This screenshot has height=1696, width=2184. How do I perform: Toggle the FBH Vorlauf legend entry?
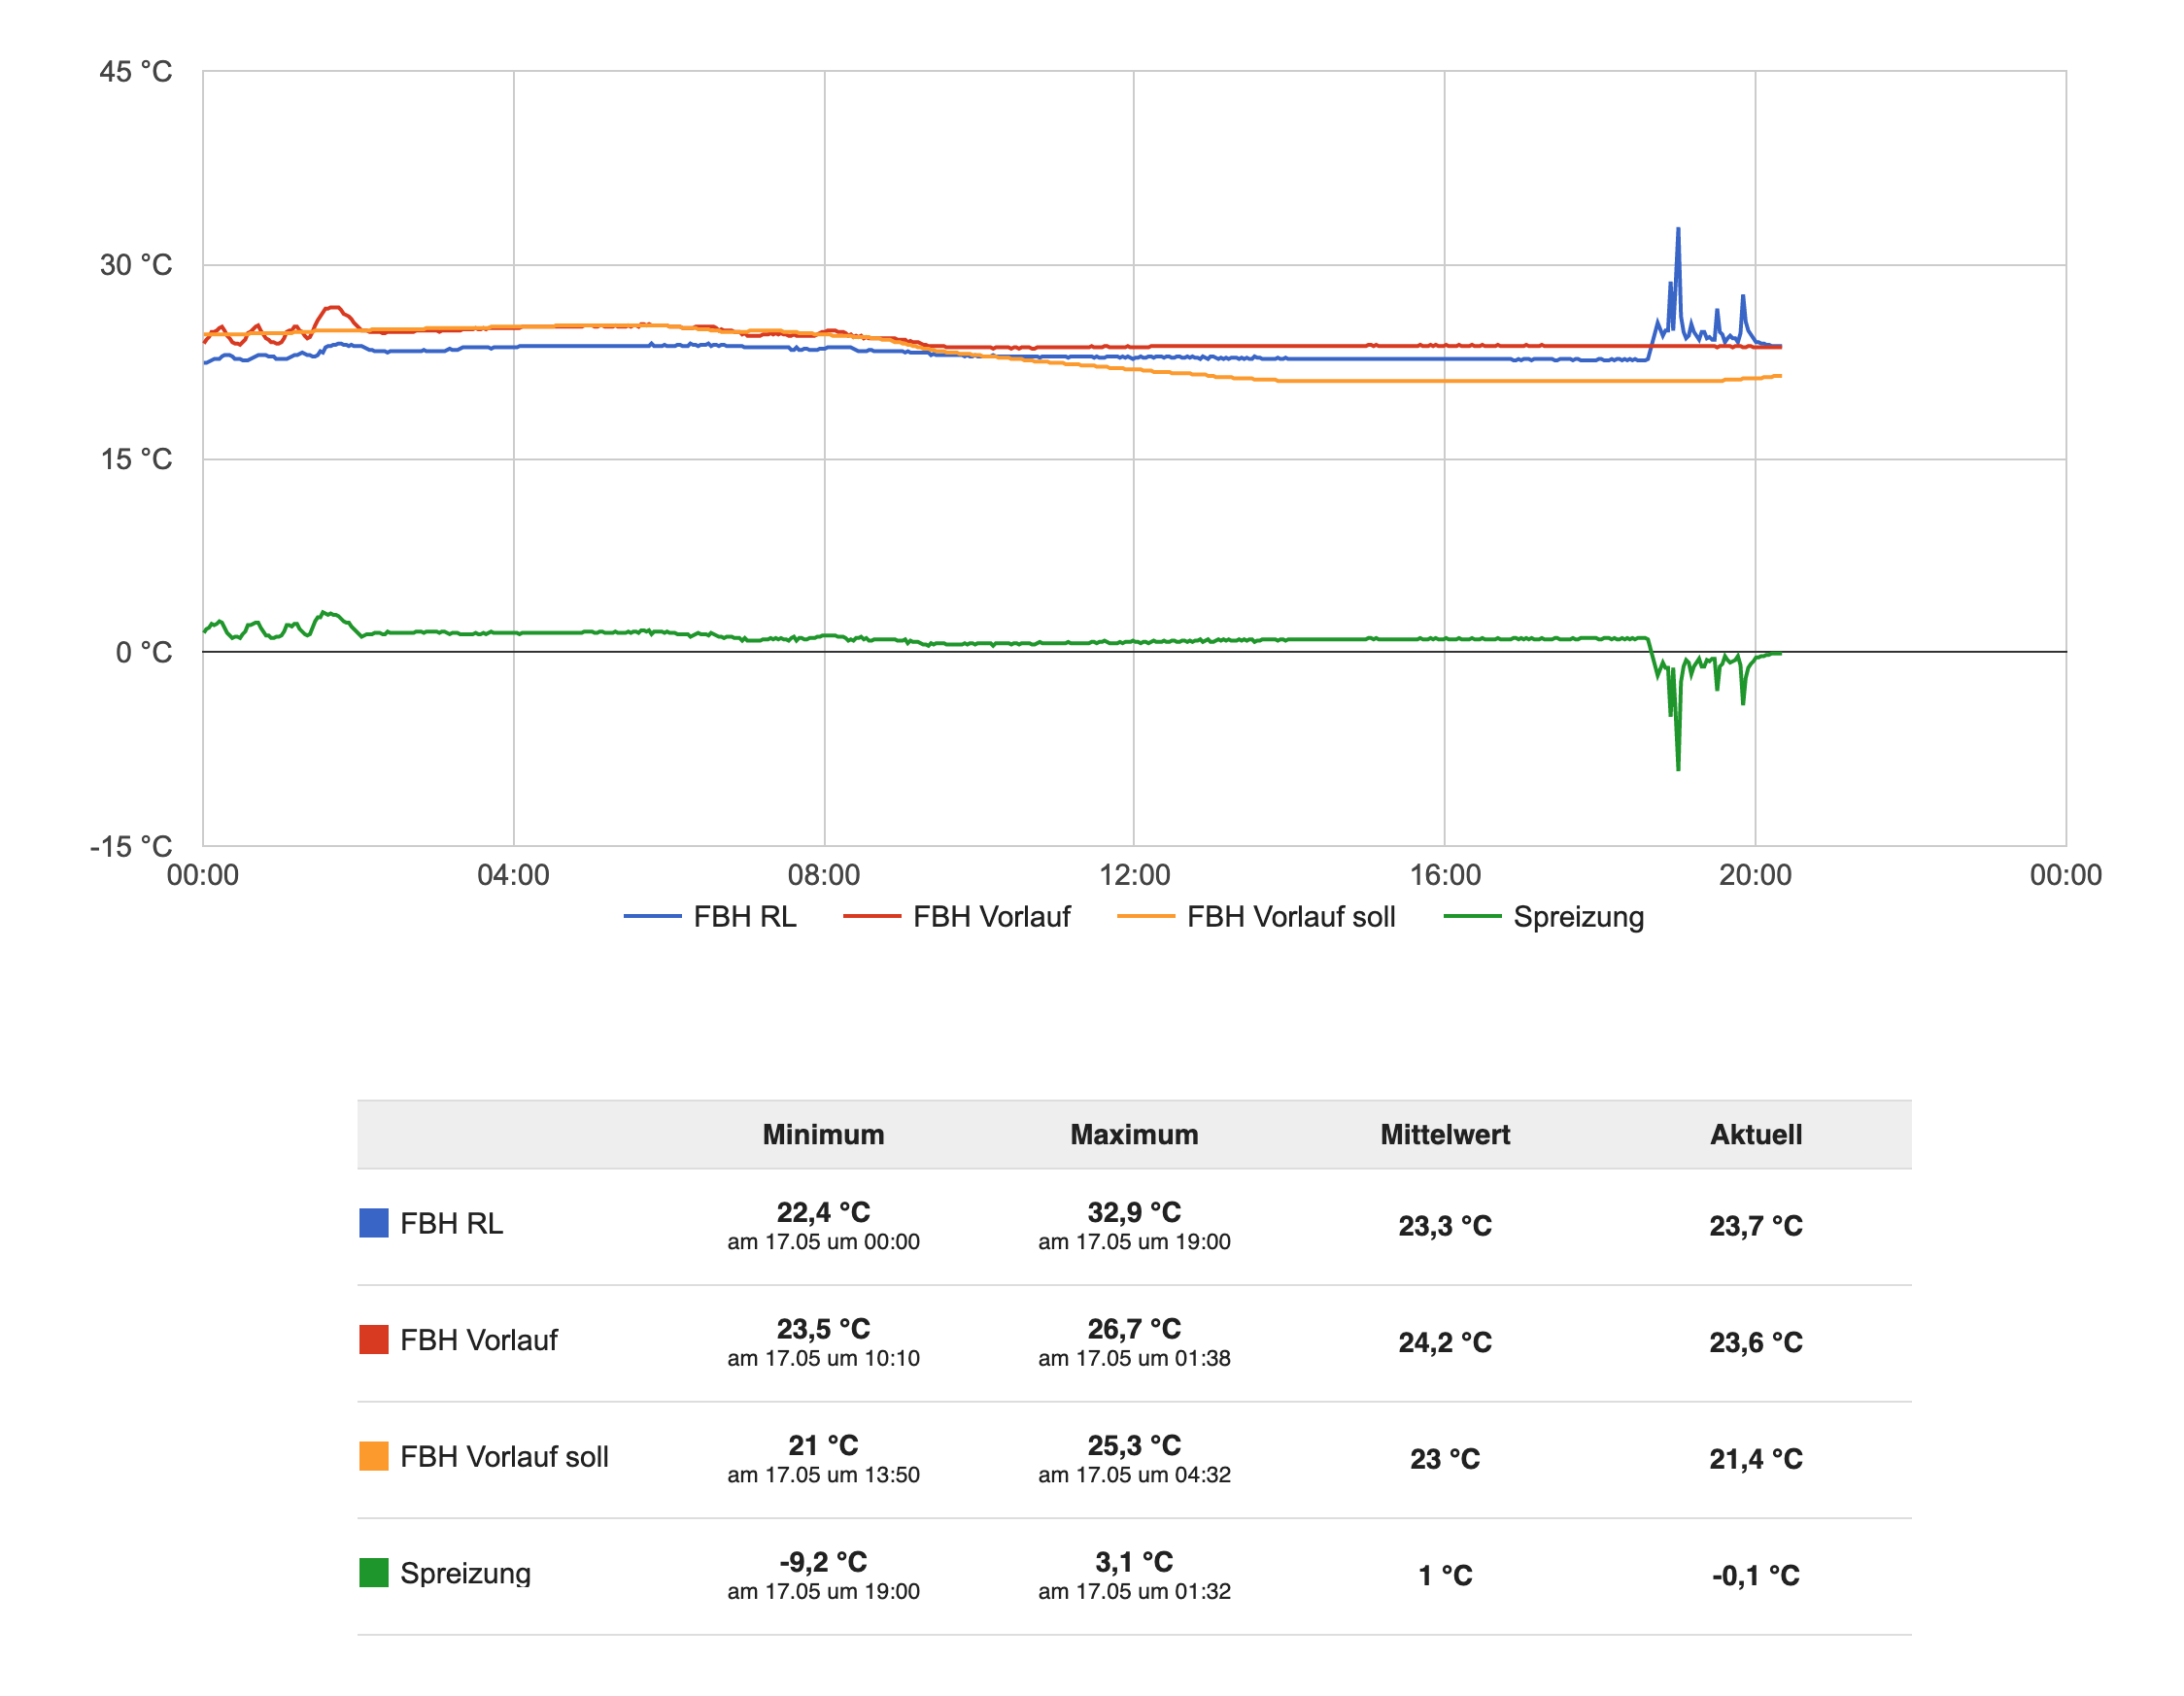(957, 917)
